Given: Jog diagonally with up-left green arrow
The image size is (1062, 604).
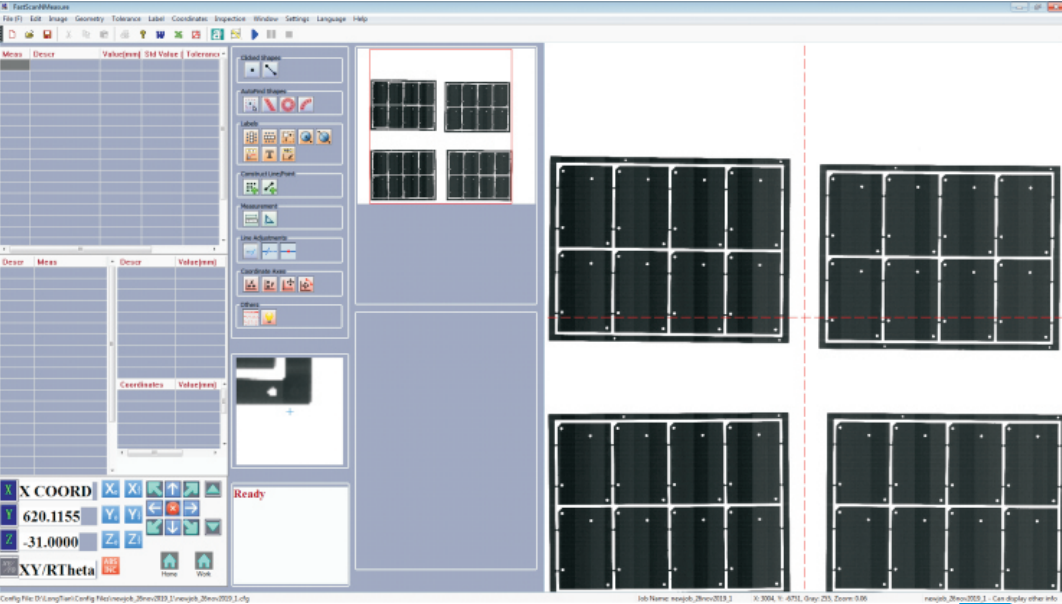Looking at the screenshot, I should [x=154, y=489].
